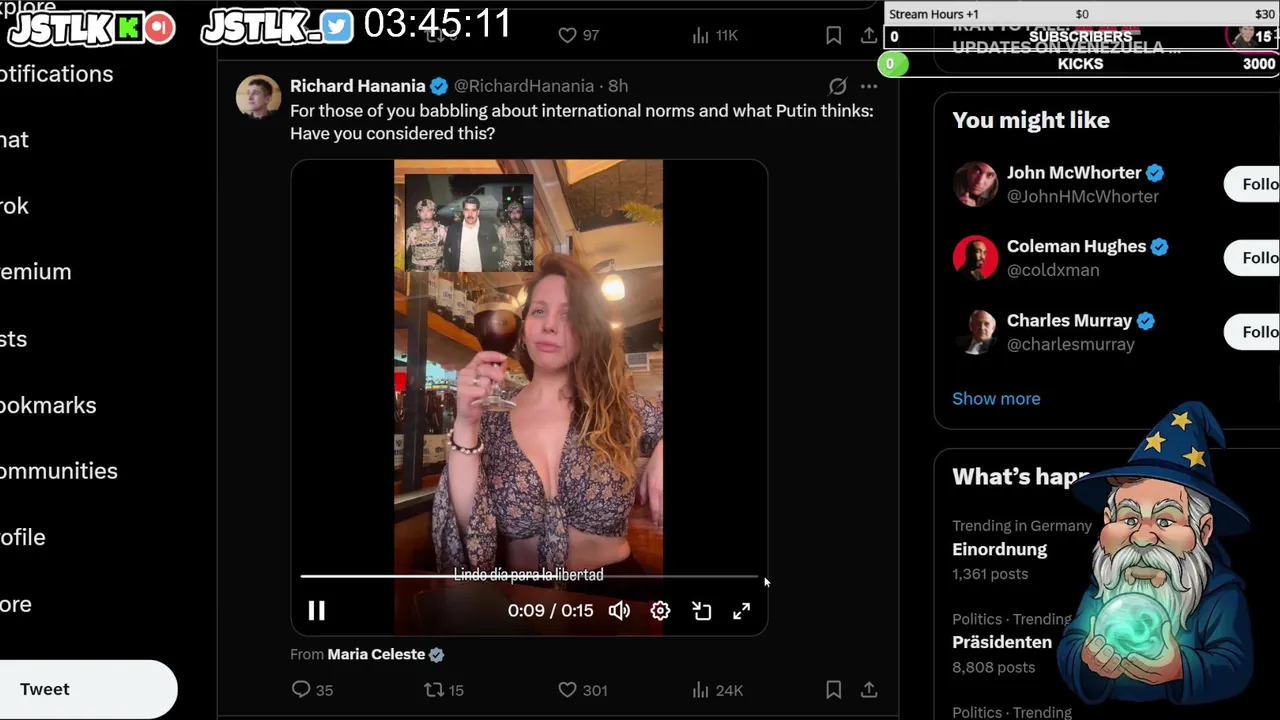Pause the playing video
1280x720 pixels.
[x=316, y=610]
